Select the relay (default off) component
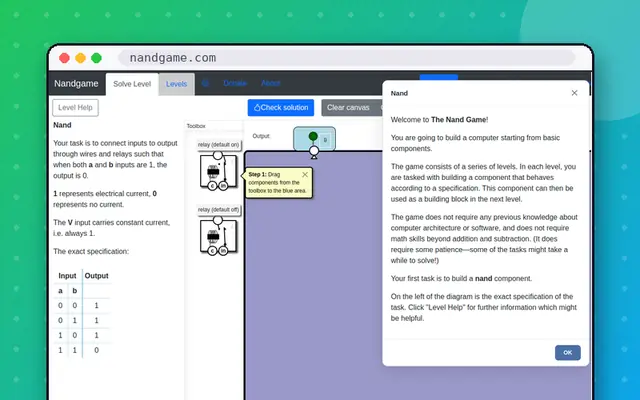 pos(218,236)
